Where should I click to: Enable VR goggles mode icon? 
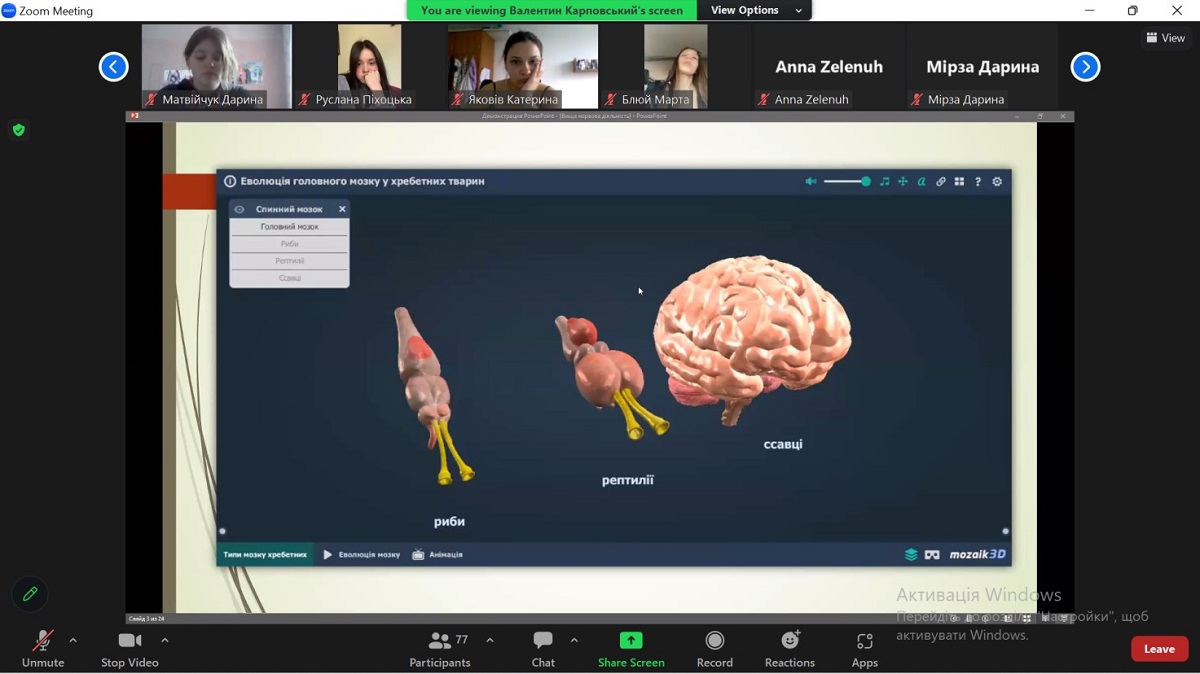coord(932,554)
